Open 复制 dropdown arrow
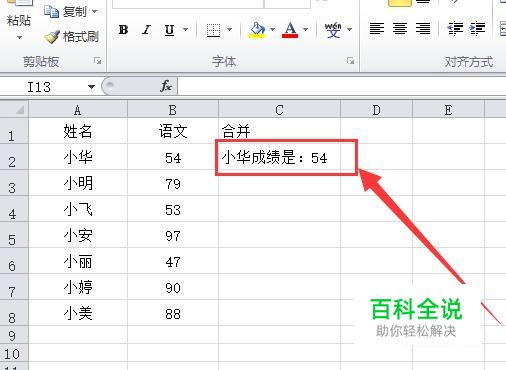 point(95,12)
